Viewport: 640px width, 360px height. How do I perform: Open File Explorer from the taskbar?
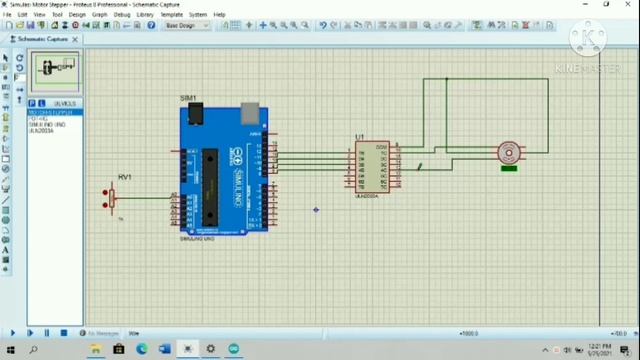click(96, 349)
